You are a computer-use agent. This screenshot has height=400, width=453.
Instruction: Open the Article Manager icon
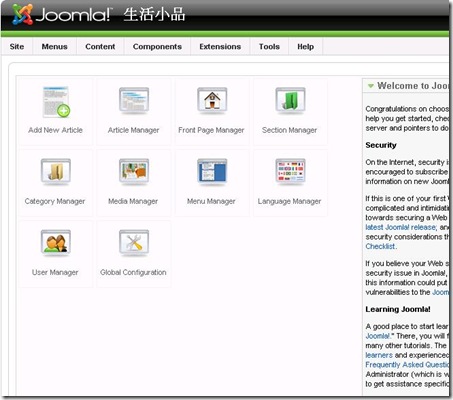134,100
